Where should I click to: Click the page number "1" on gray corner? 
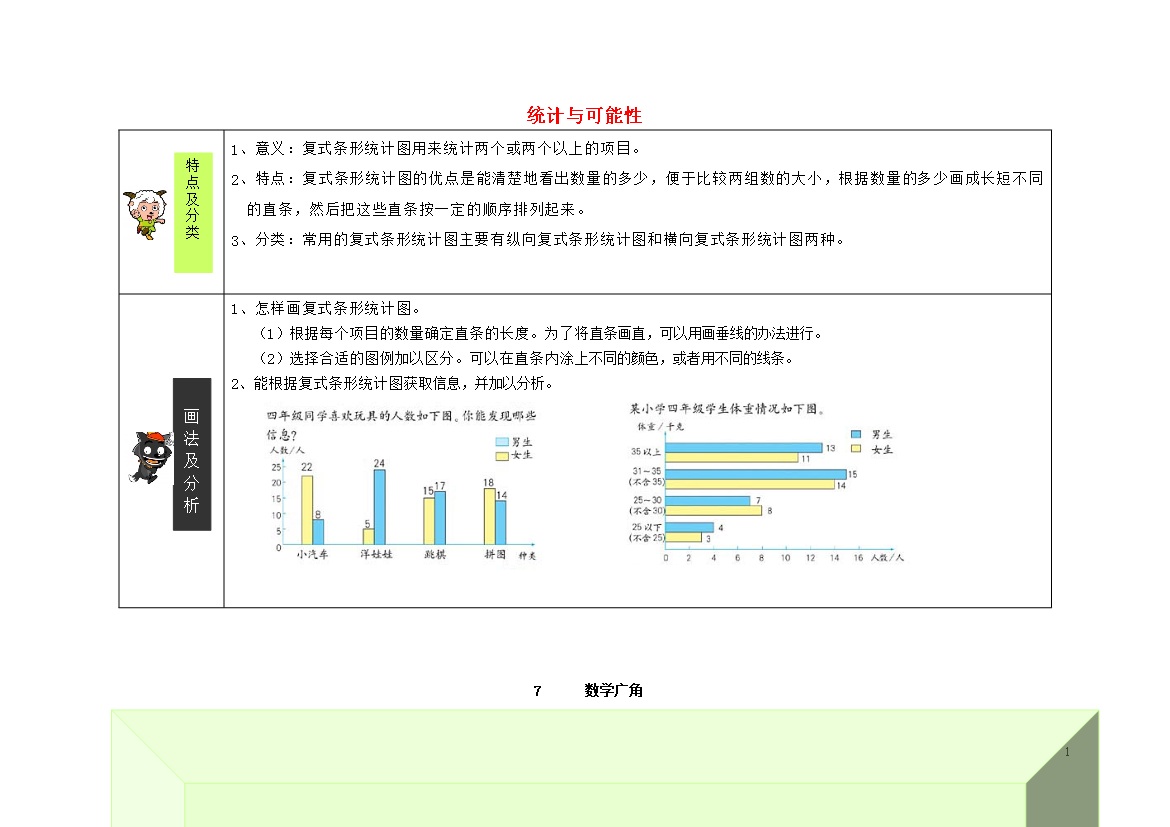click(x=1067, y=752)
